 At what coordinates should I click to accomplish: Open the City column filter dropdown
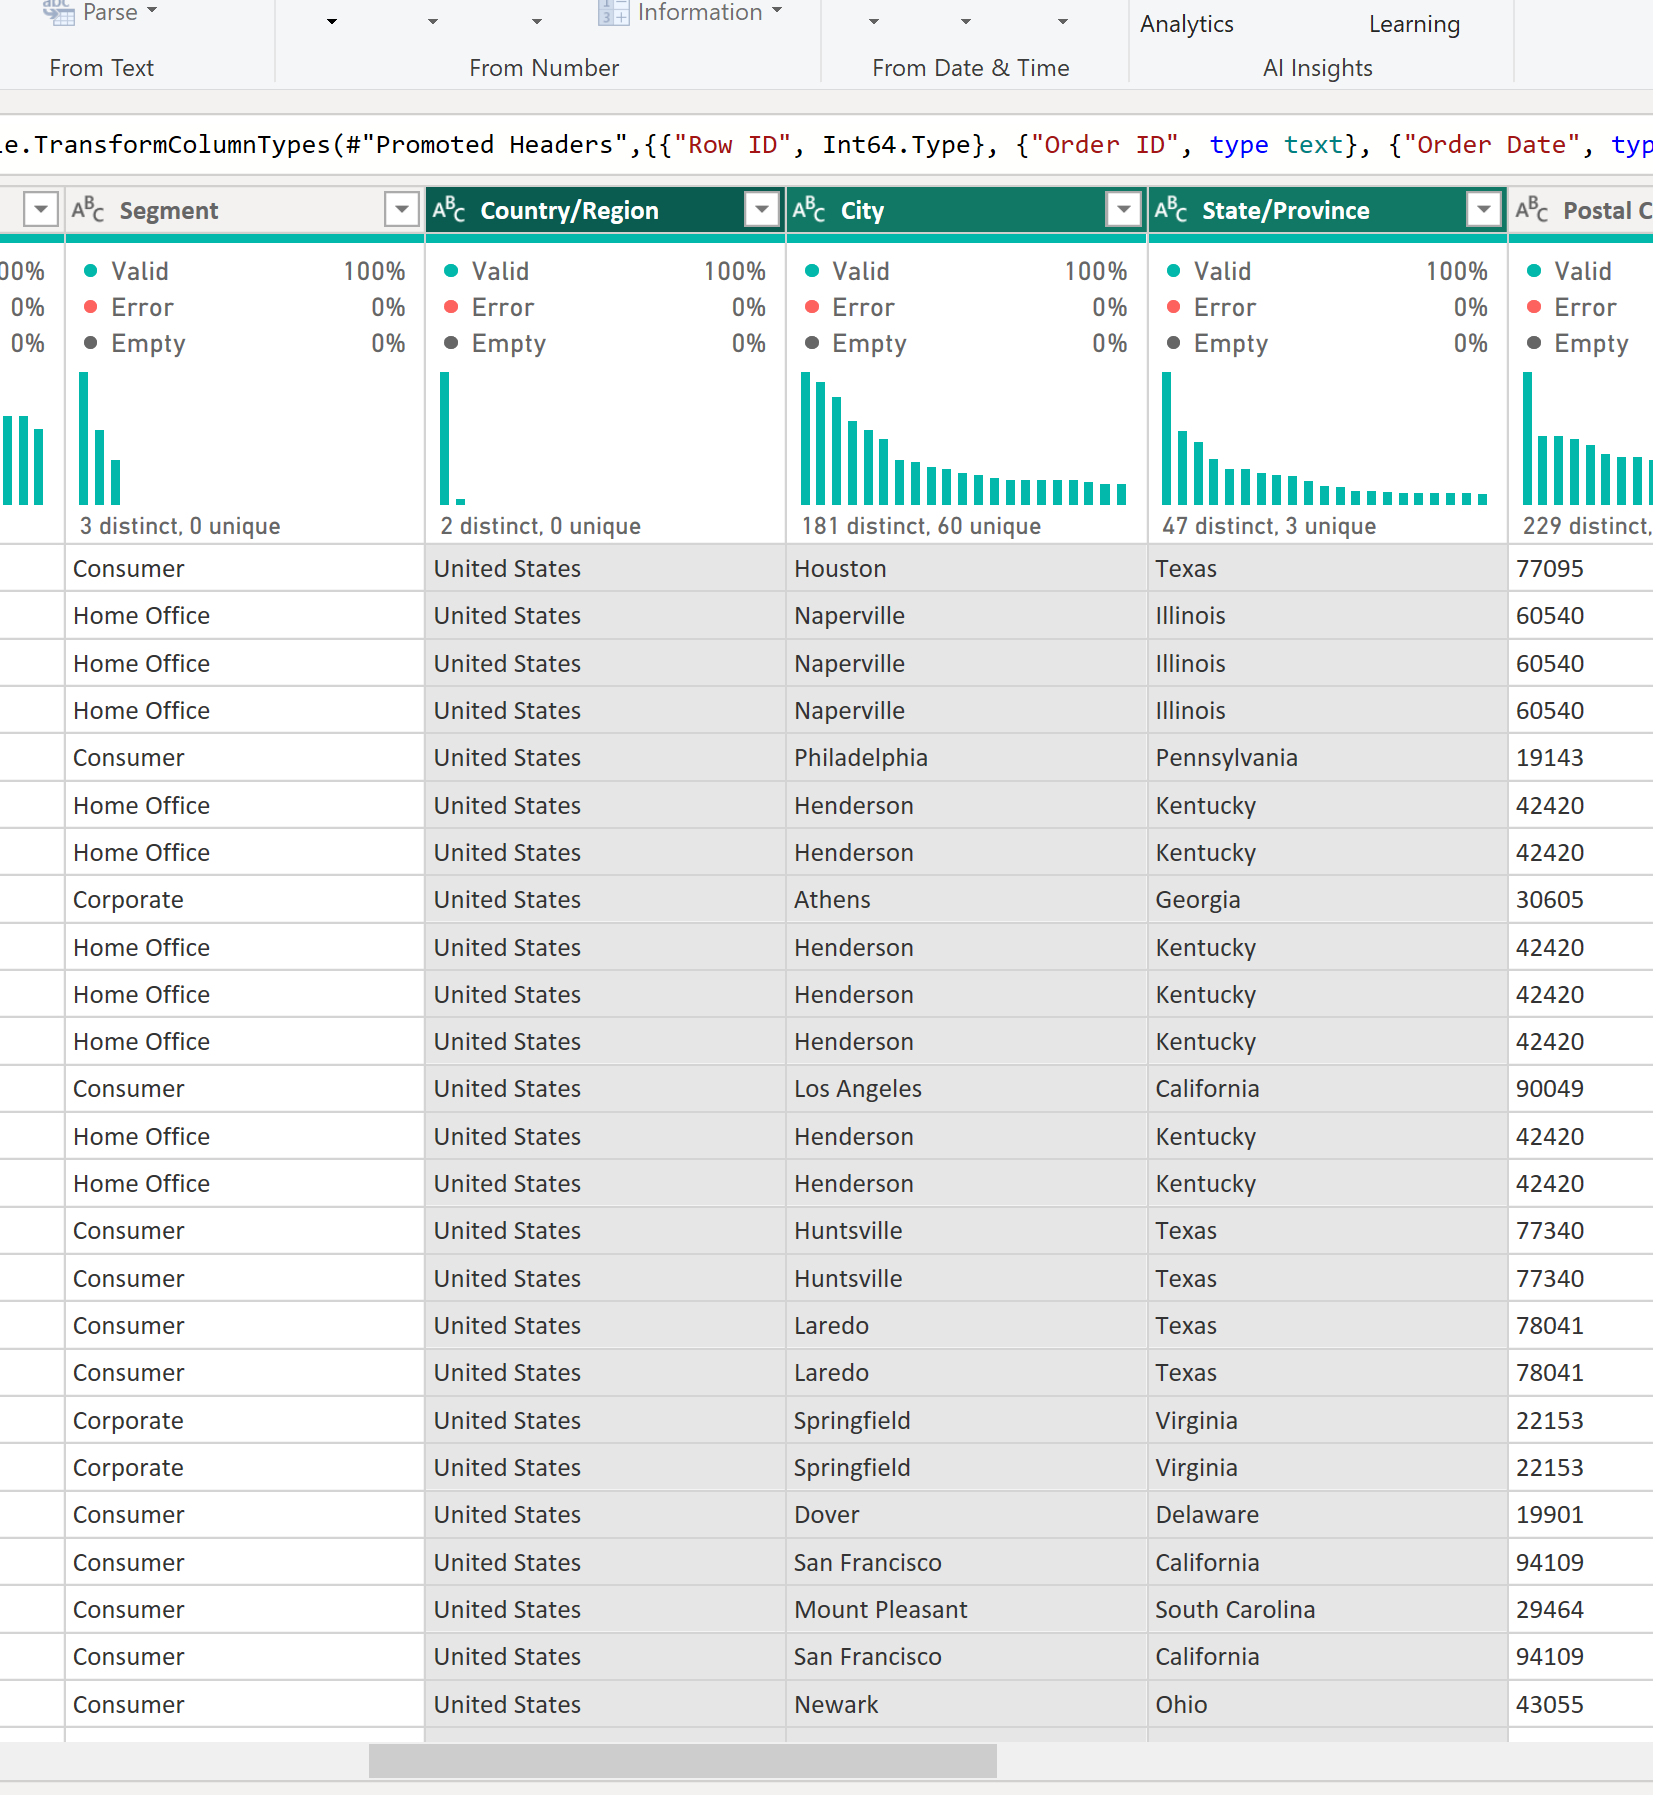click(1123, 210)
